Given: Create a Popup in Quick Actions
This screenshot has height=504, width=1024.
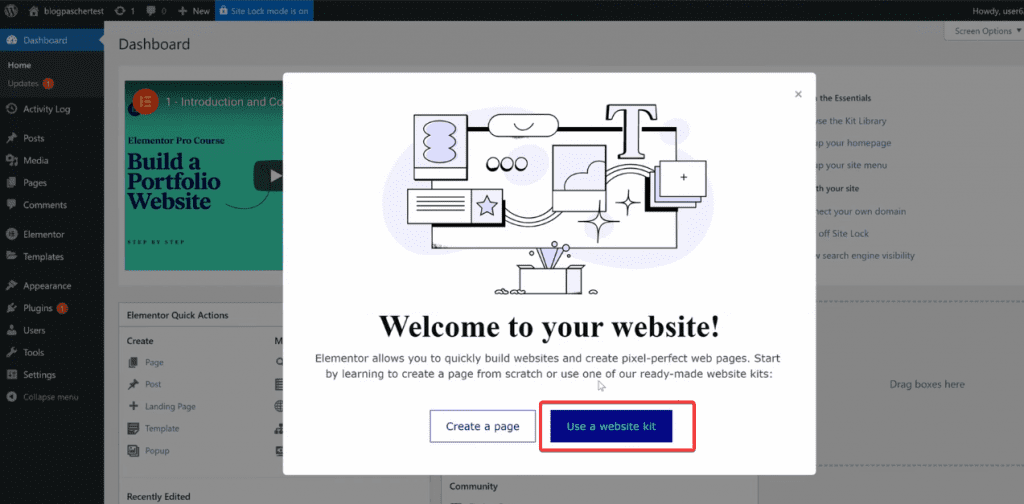Looking at the screenshot, I should (x=157, y=451).
